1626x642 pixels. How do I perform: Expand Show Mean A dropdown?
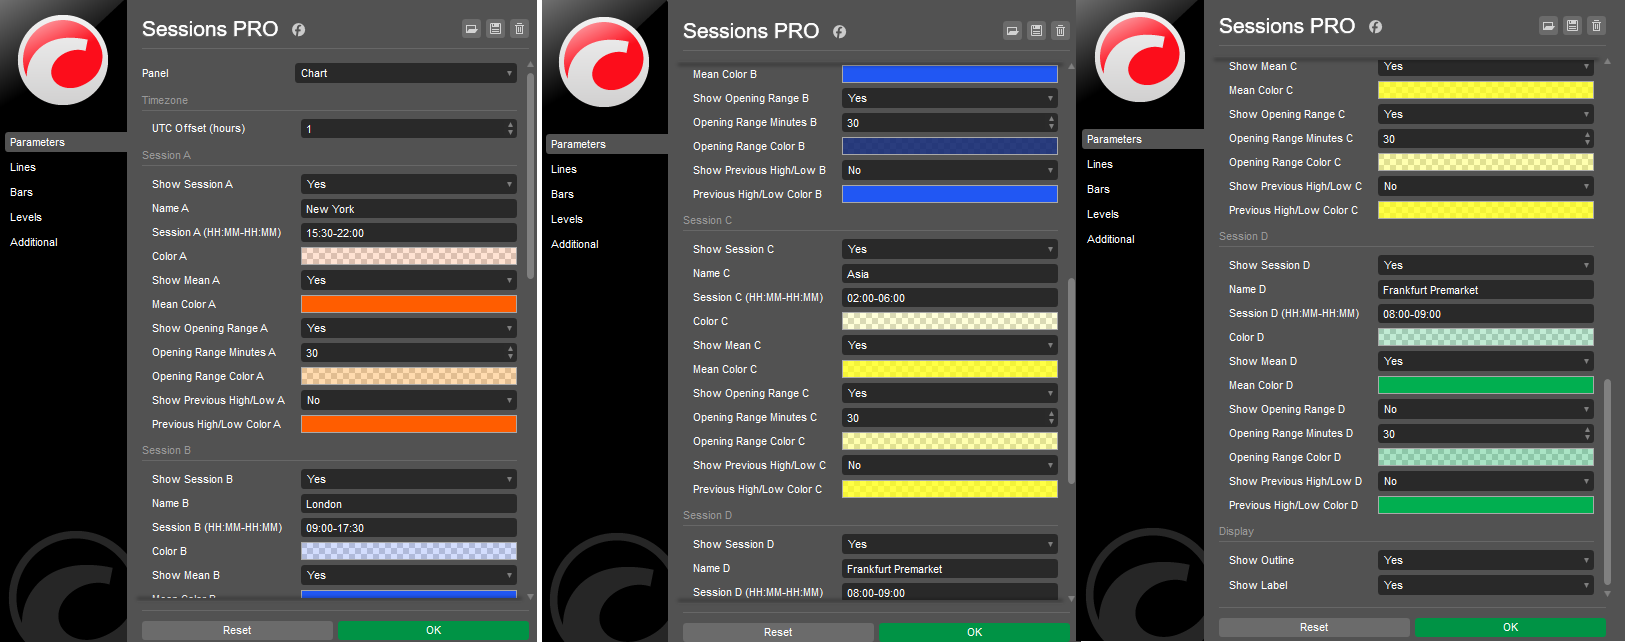[409, 280]
